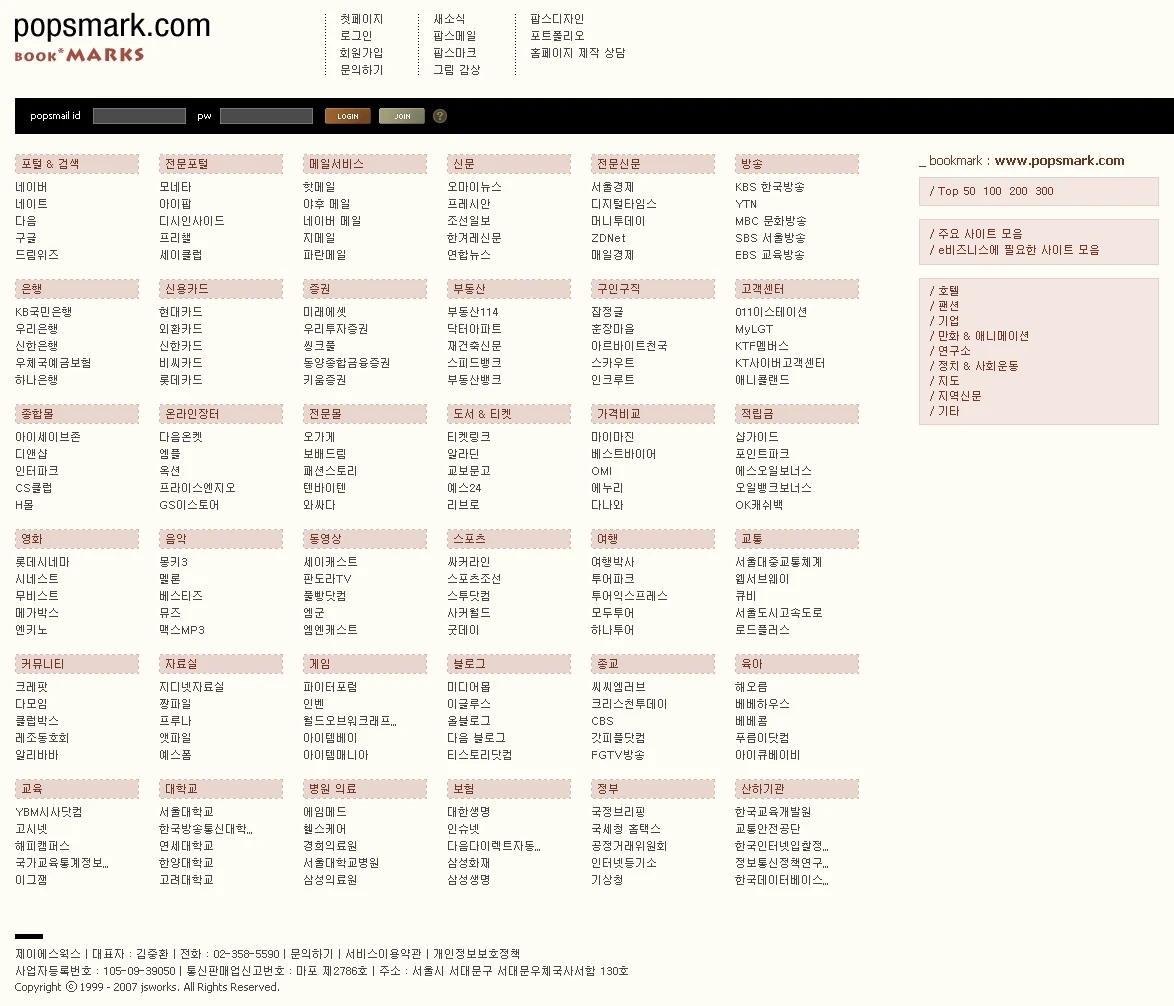The height and width of the screenshot is (1006, 1174).
Task: Select 팝스메일 from the top menu
Action: point(454,36)
